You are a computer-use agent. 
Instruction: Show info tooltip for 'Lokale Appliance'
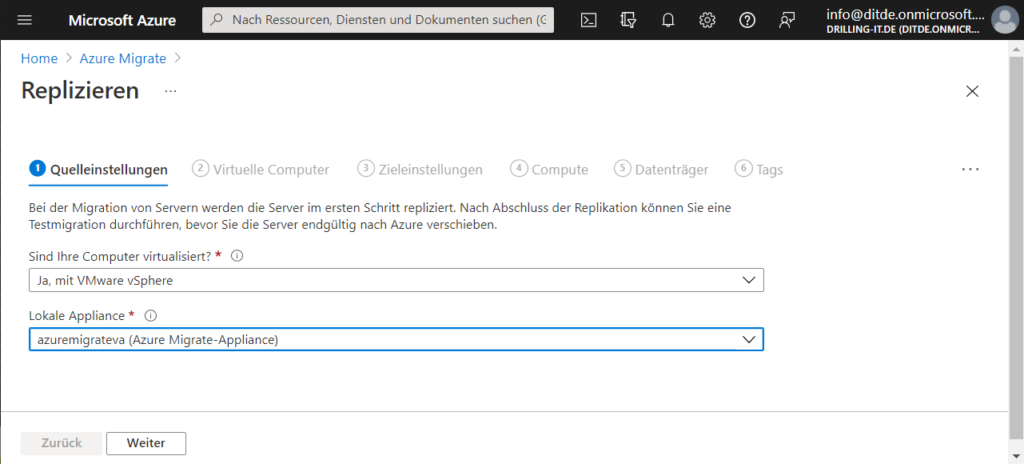tap(151, 316)
